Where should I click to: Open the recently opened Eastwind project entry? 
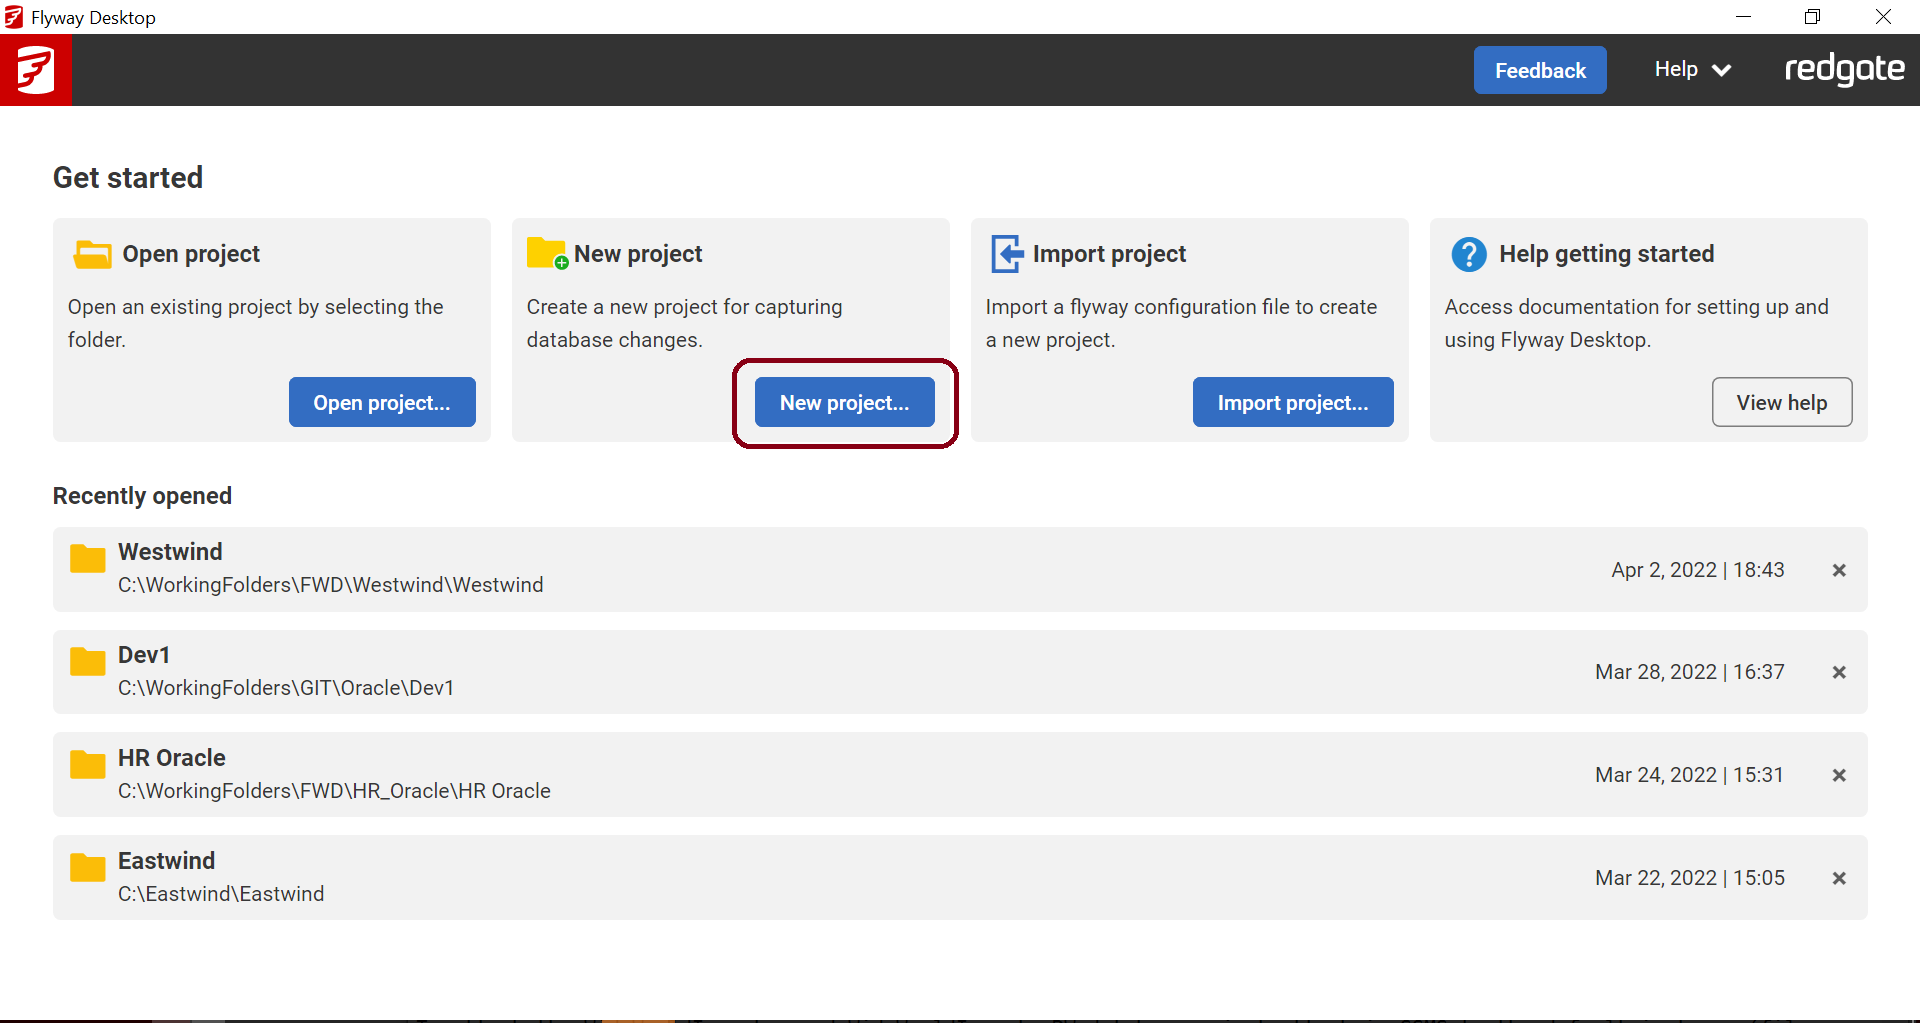click(700, 877)
